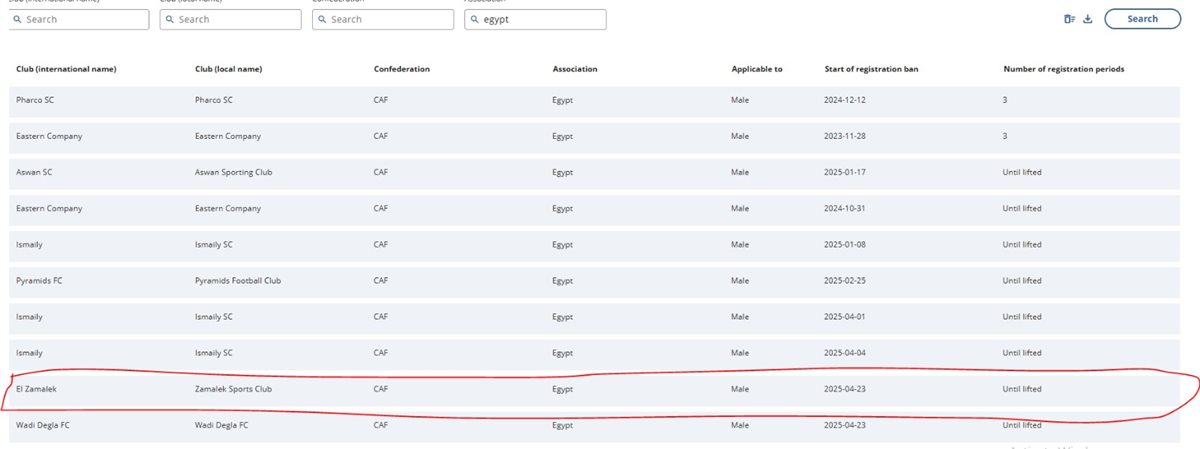1200x449 pixels.
Task: Click the clear filters trash icon
Action: click(1069, 19)
